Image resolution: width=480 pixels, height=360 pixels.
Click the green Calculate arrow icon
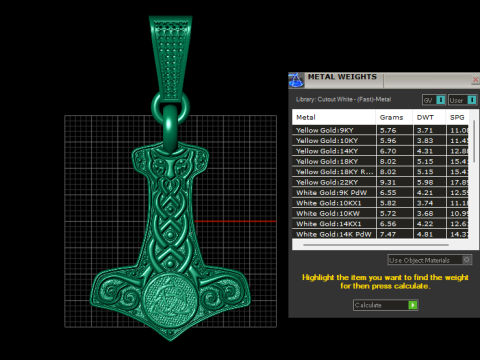(413, 305)
